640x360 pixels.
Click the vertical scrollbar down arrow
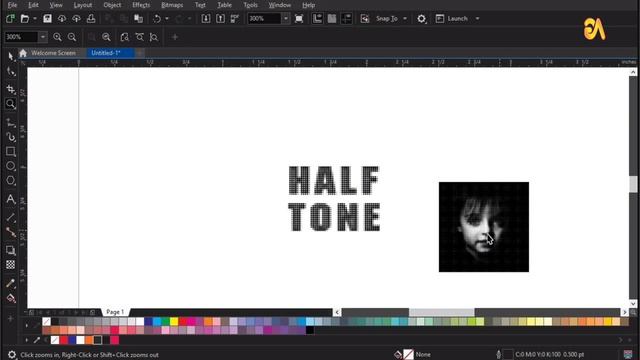633,304
